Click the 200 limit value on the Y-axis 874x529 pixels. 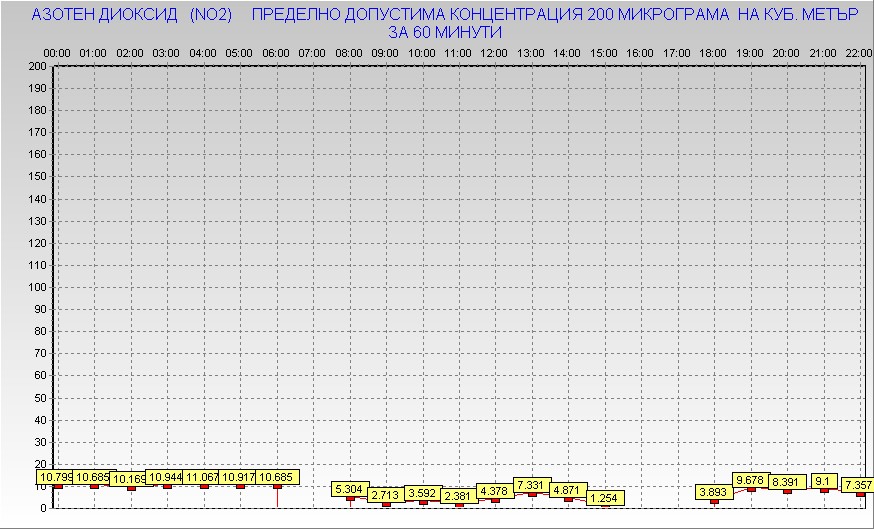[x=38, y=66]
